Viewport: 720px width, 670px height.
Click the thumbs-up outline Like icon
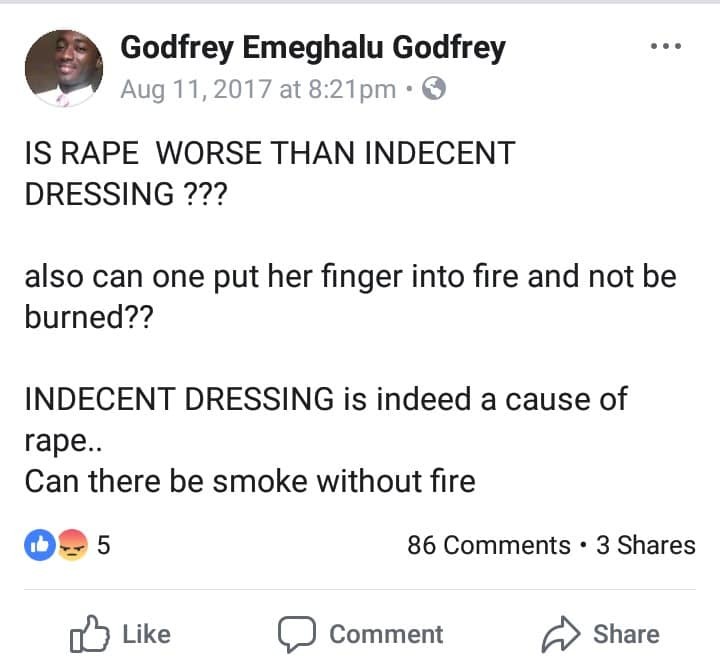click(x=89, y=633)
